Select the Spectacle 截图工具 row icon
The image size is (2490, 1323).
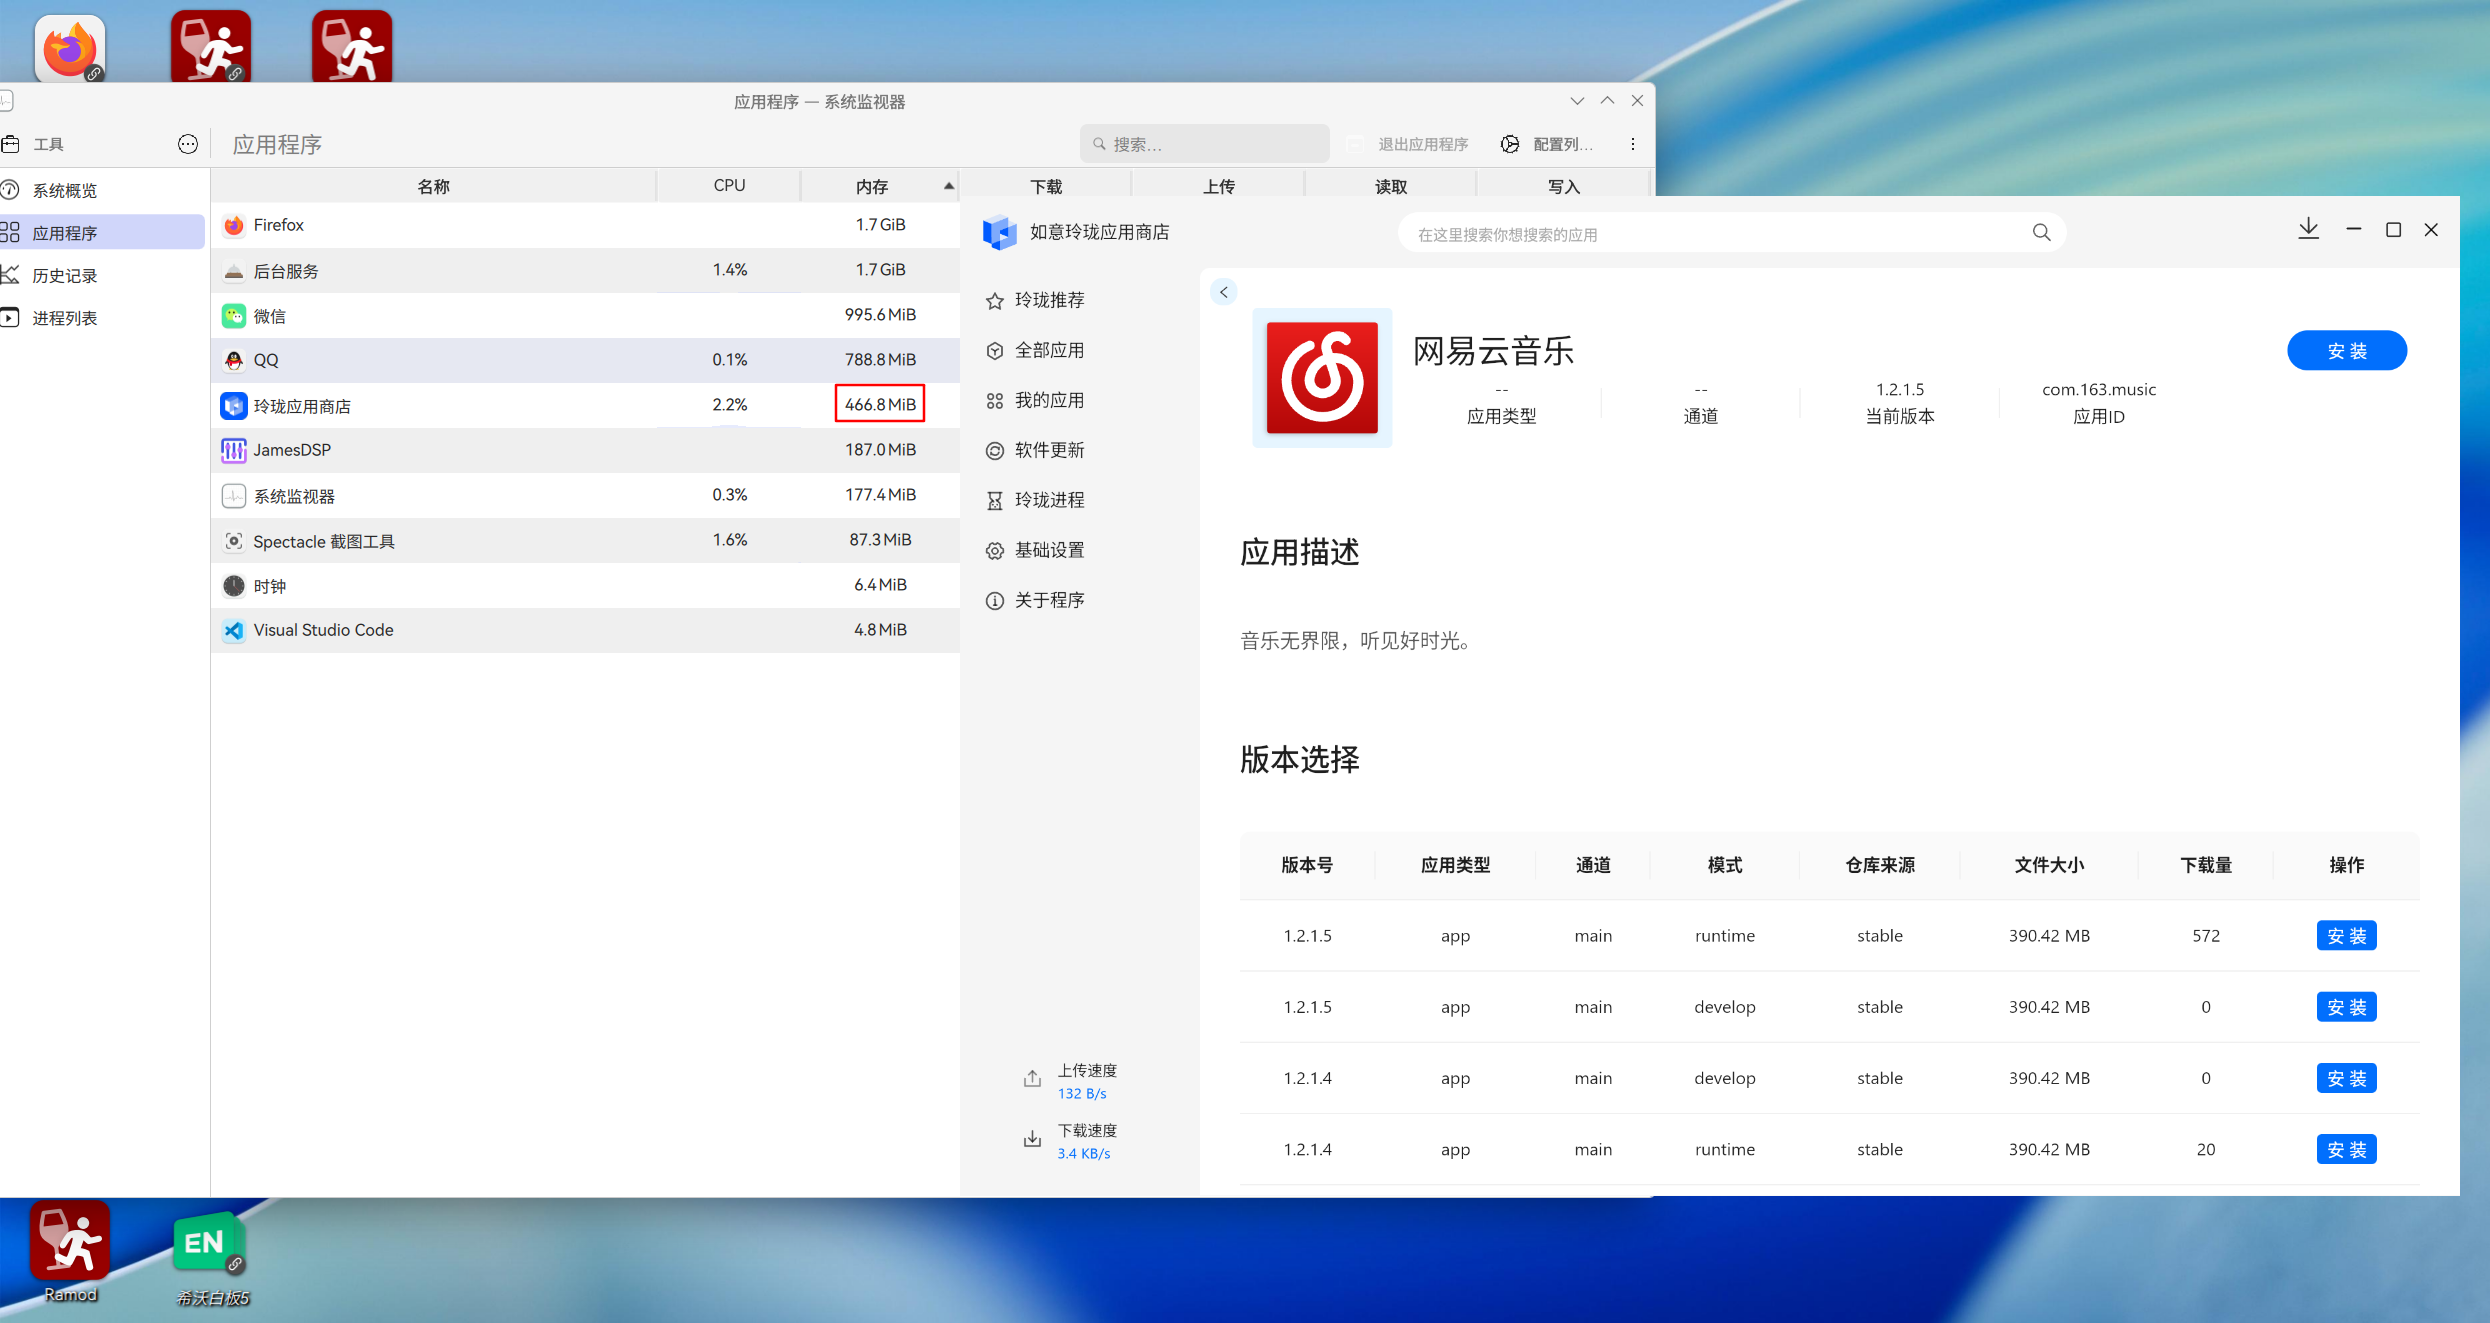coord(234,541)
